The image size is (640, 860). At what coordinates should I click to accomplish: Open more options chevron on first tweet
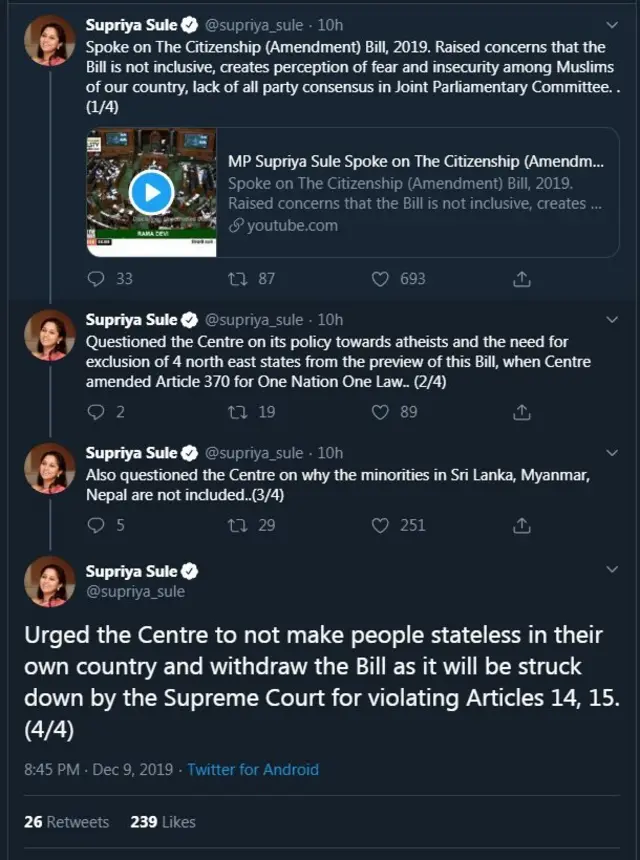tap(612, 25)
